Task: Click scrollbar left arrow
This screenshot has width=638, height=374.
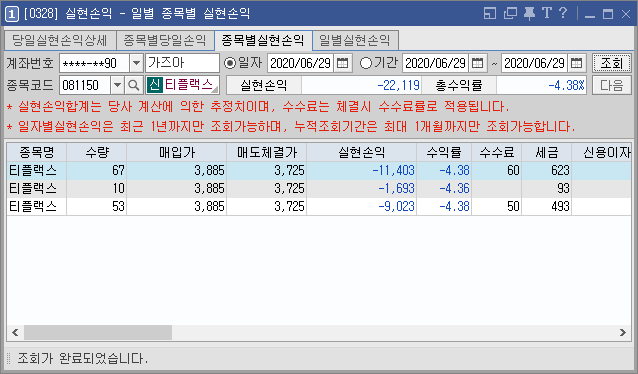Action: tap(15, 332)
